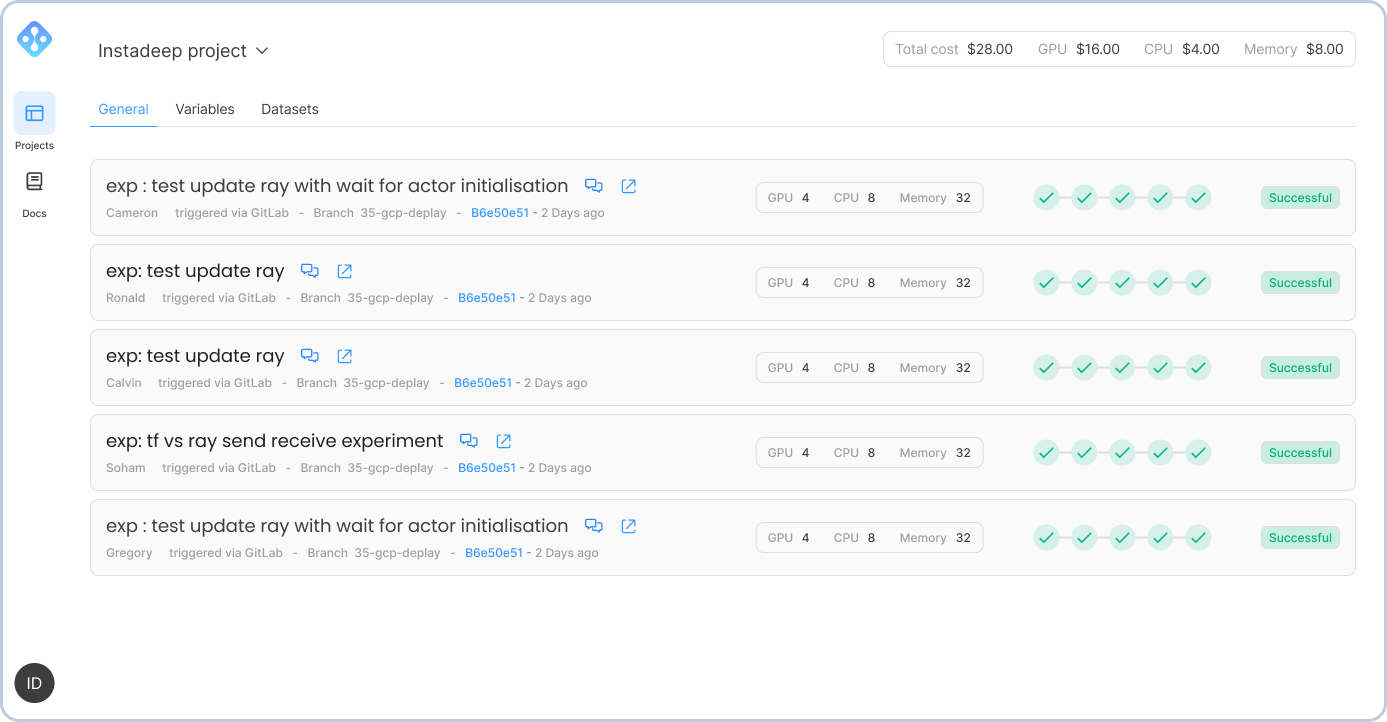Click last pipeline step check in Cameron's row

[x=1198, y=198]
